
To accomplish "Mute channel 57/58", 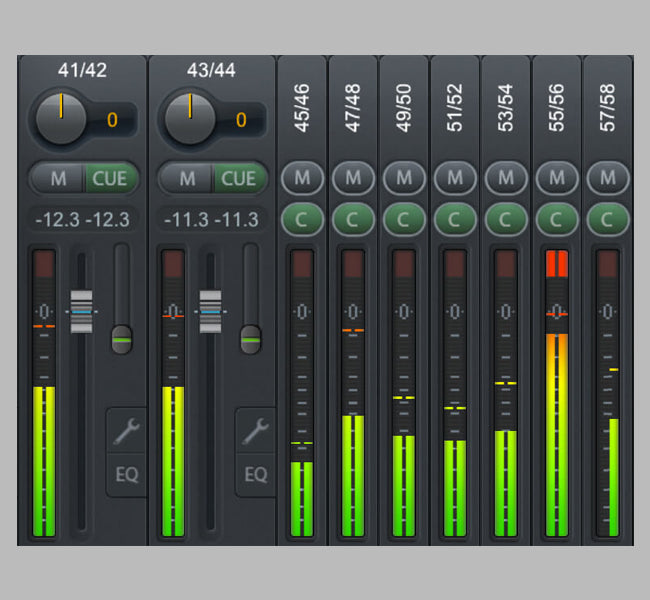I will click(608, 178).
